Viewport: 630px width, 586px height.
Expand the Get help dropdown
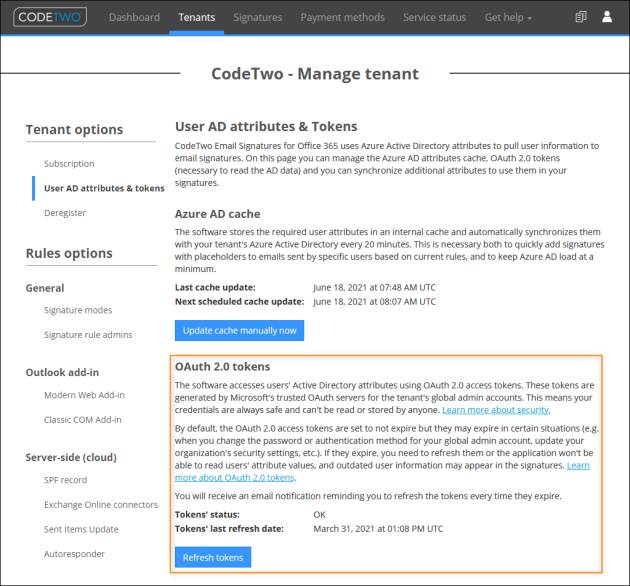coord(508,17)
